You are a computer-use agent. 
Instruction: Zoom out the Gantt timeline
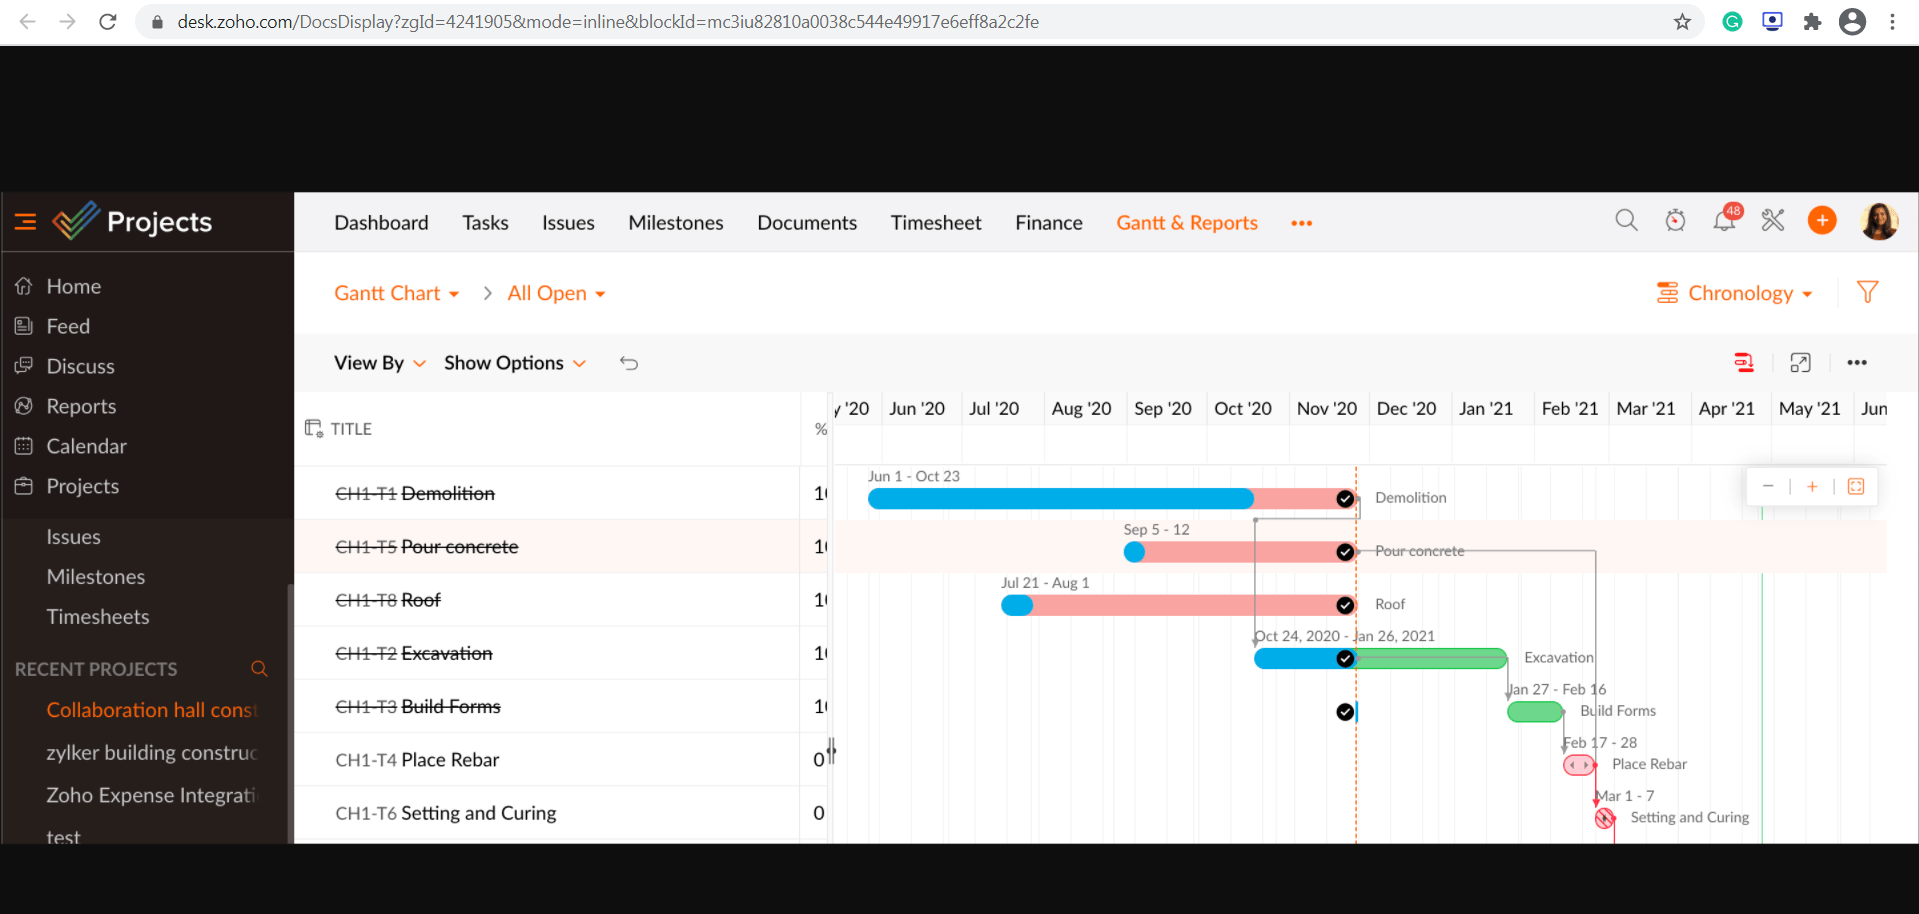click(1768, 486)
